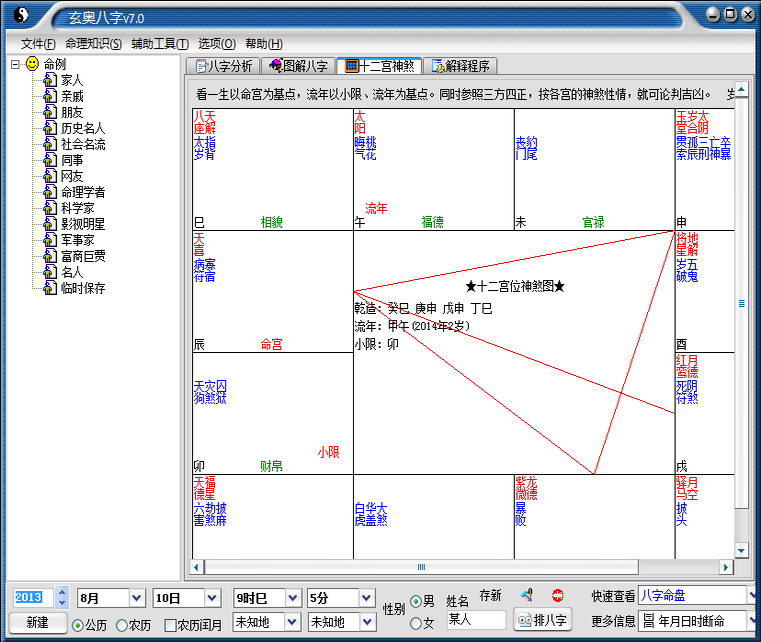
Task: Click the 姓名 name input field
Action: click(x=475, y=620)
